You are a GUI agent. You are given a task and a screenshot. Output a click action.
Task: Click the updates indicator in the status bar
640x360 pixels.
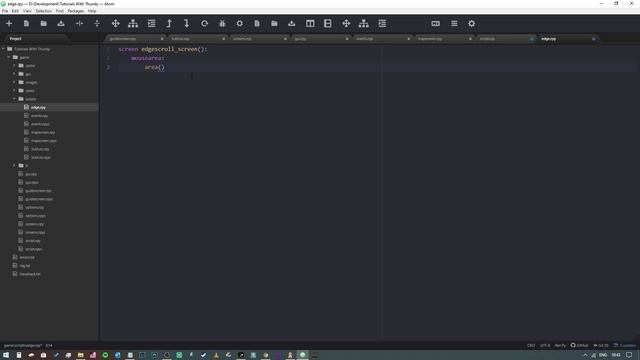click(x=625, y=345)
